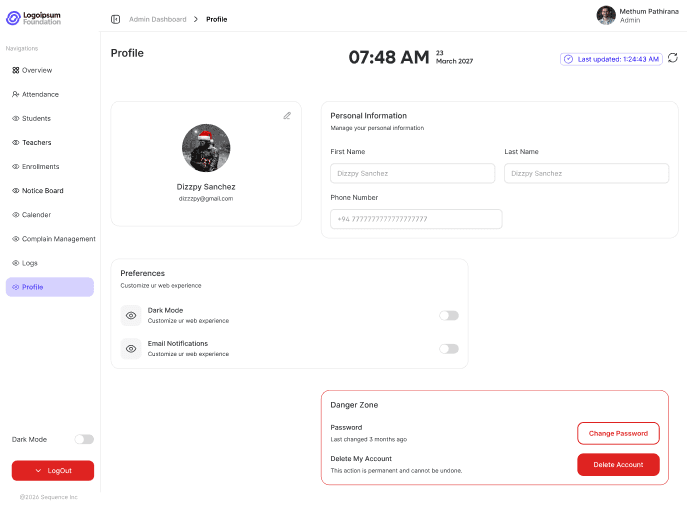
Task: Click the Attendance person icon
Action: (x=16, y=94)
